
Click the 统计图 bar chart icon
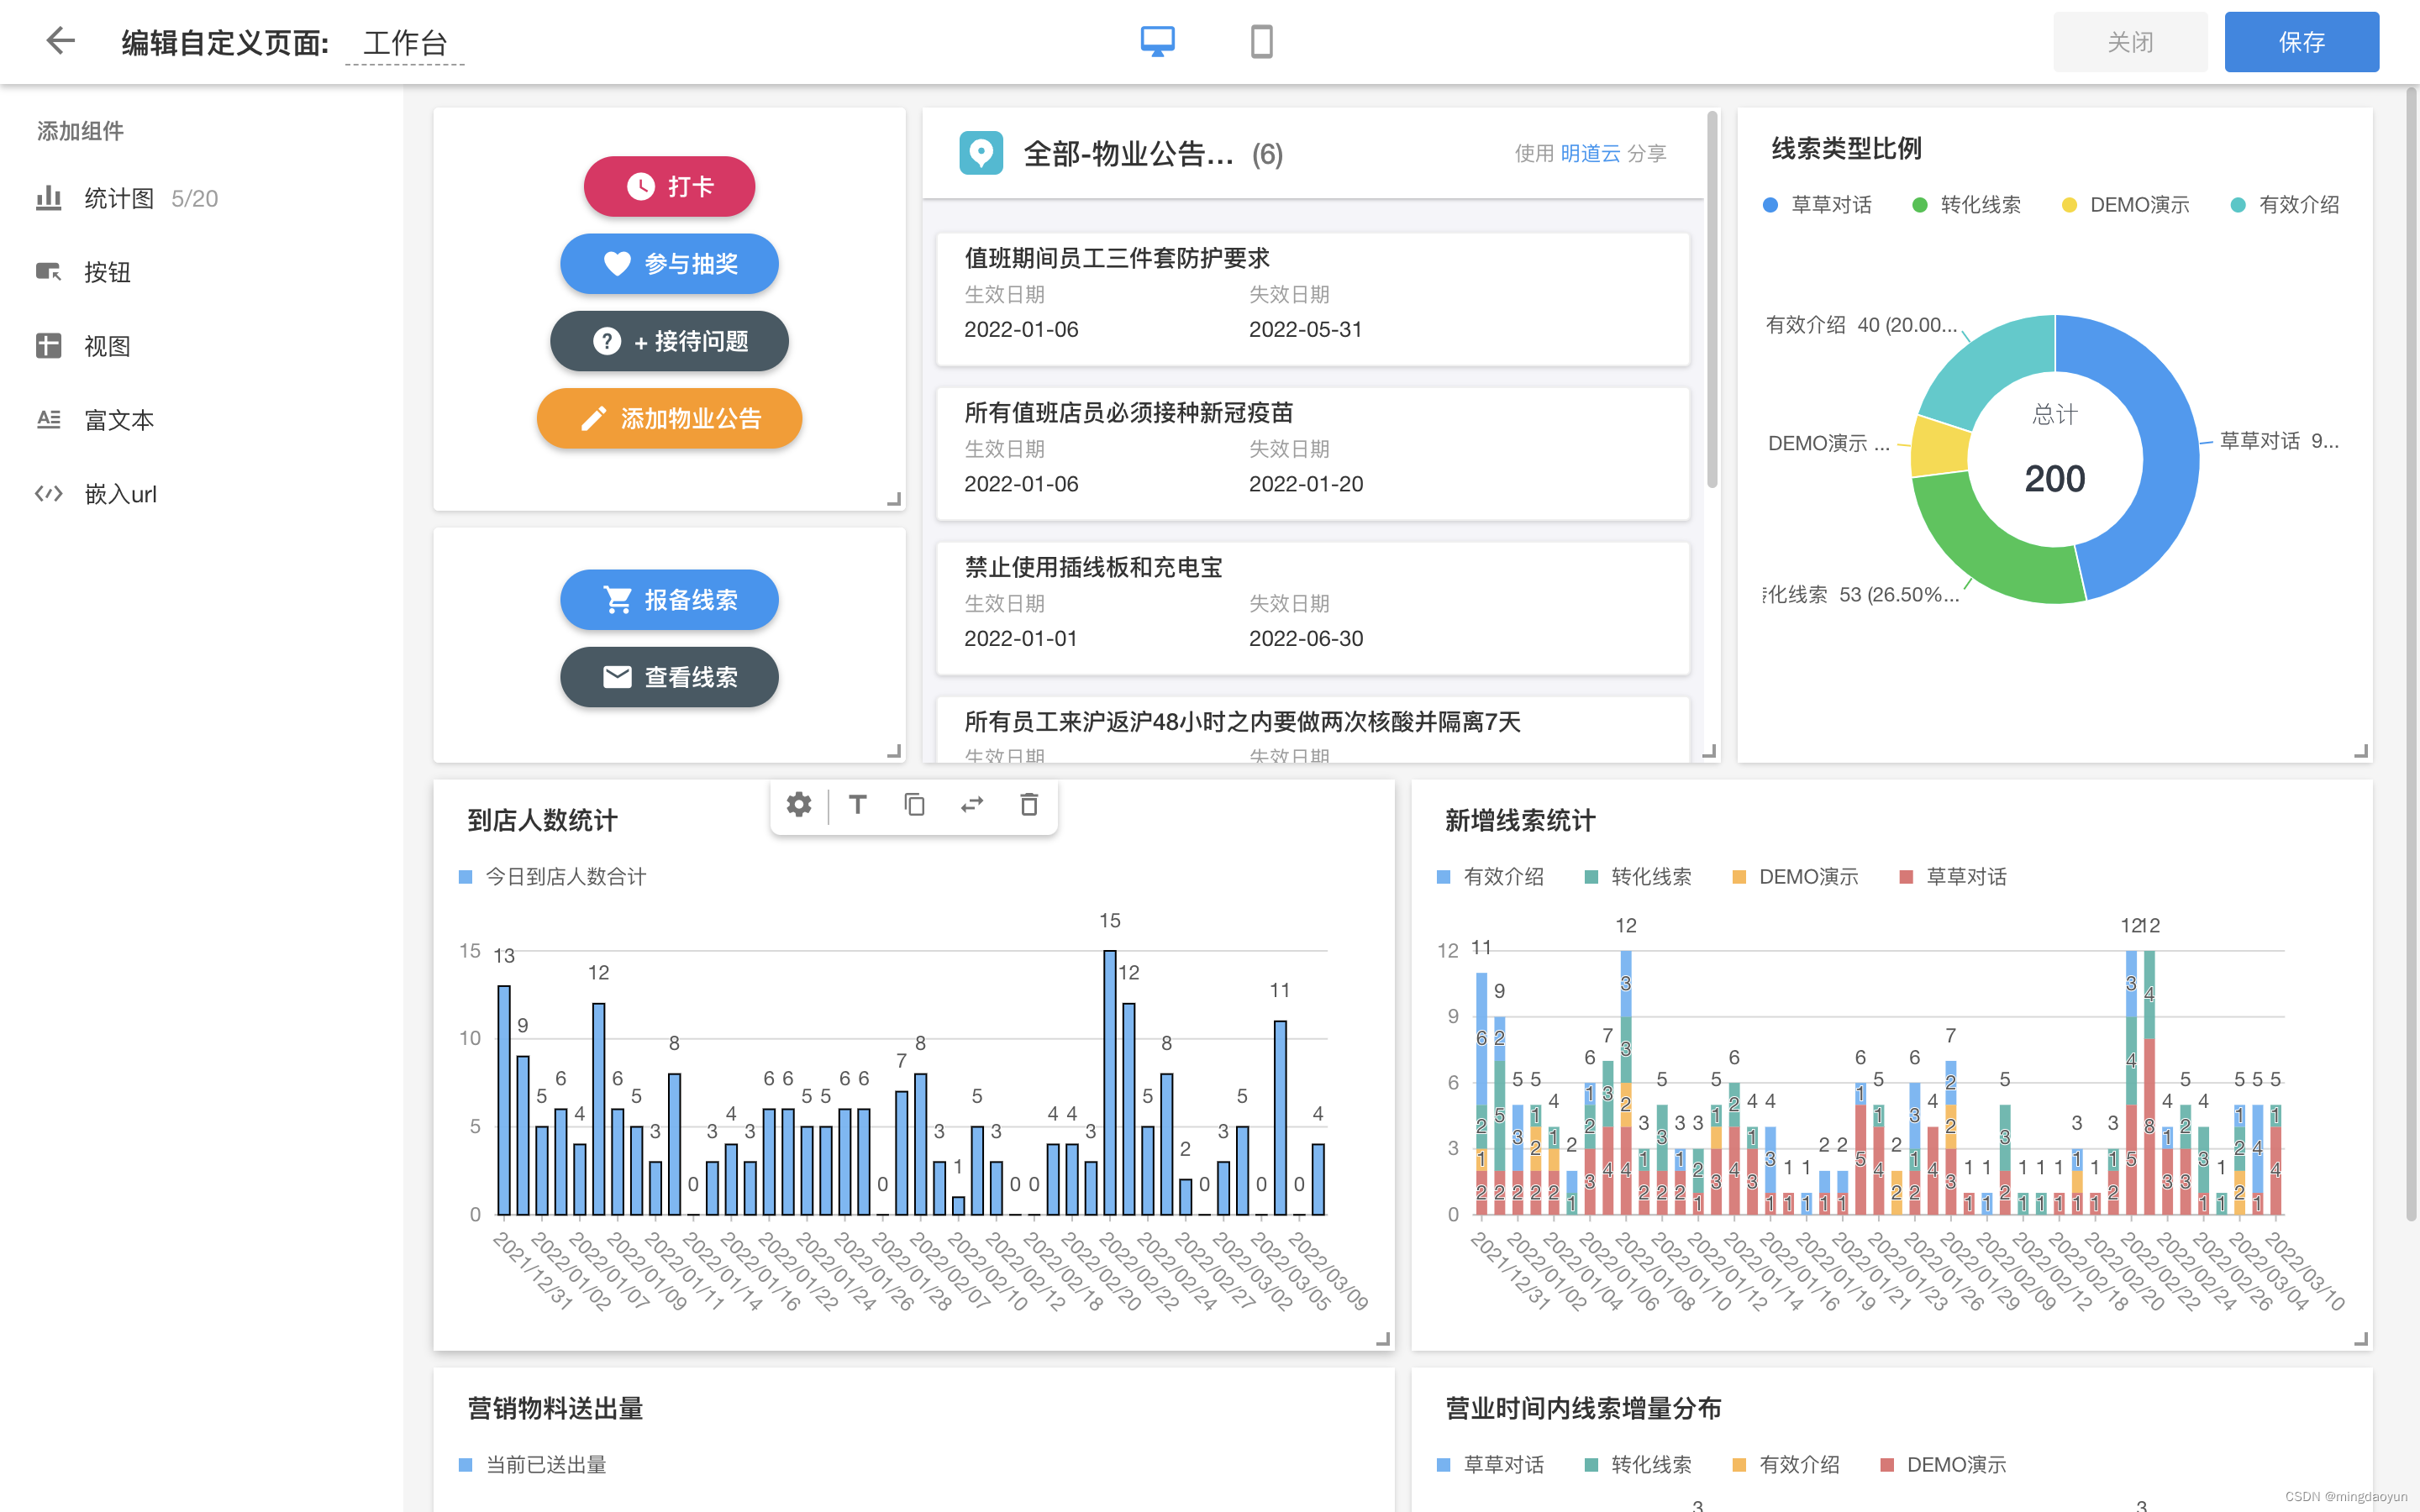tap(48, 198)
